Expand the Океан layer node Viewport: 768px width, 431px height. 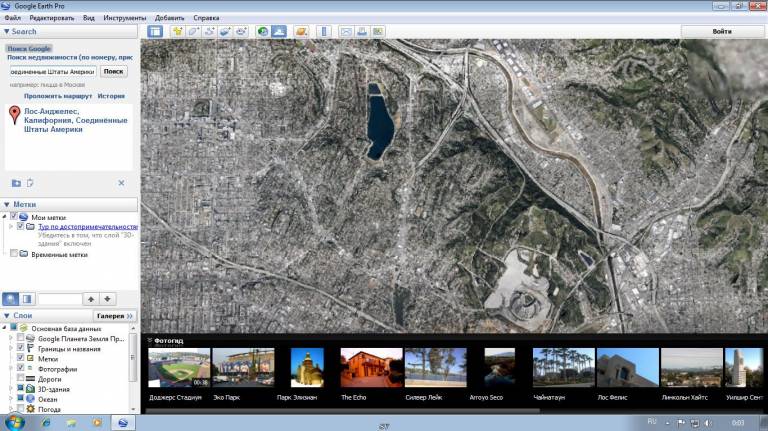pyautogui.click(x=11, y=399)
